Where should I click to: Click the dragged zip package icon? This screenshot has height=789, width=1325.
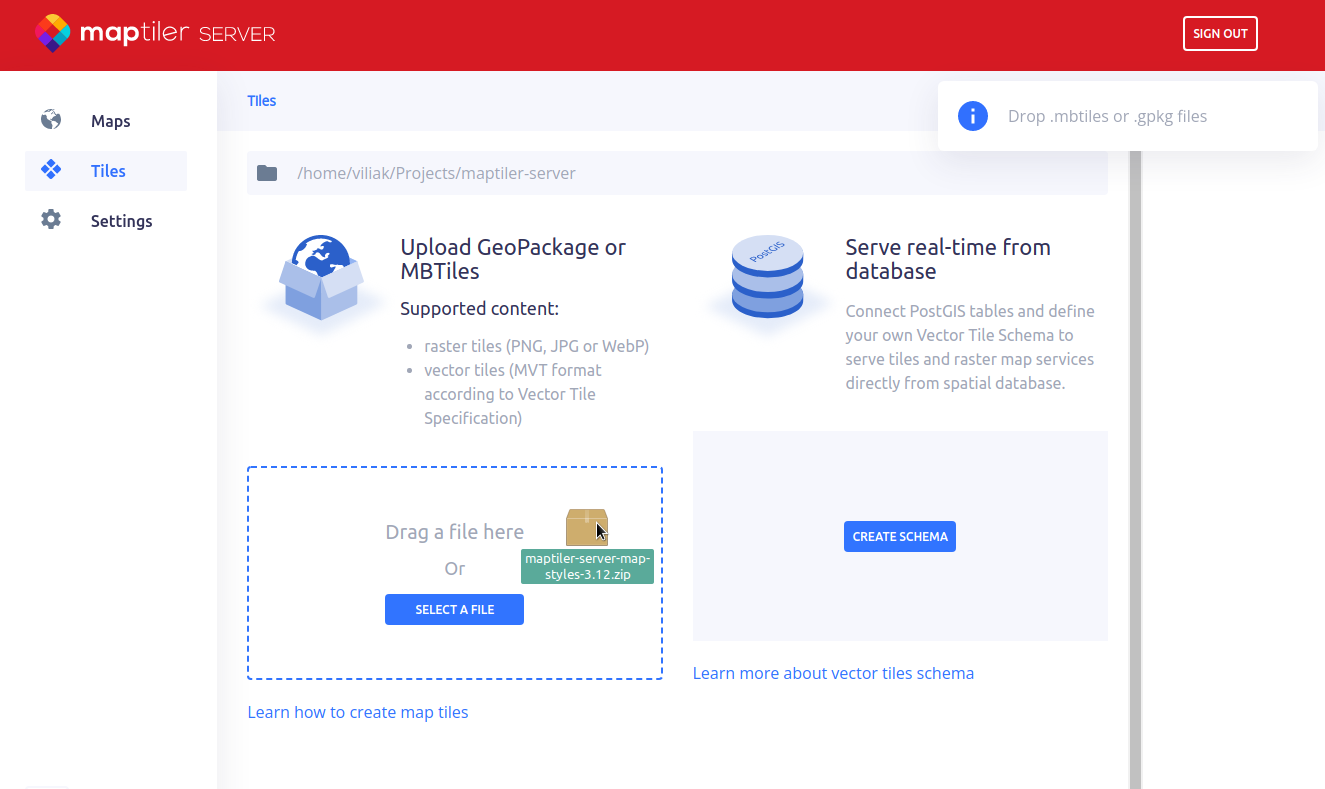pos(586,527)
